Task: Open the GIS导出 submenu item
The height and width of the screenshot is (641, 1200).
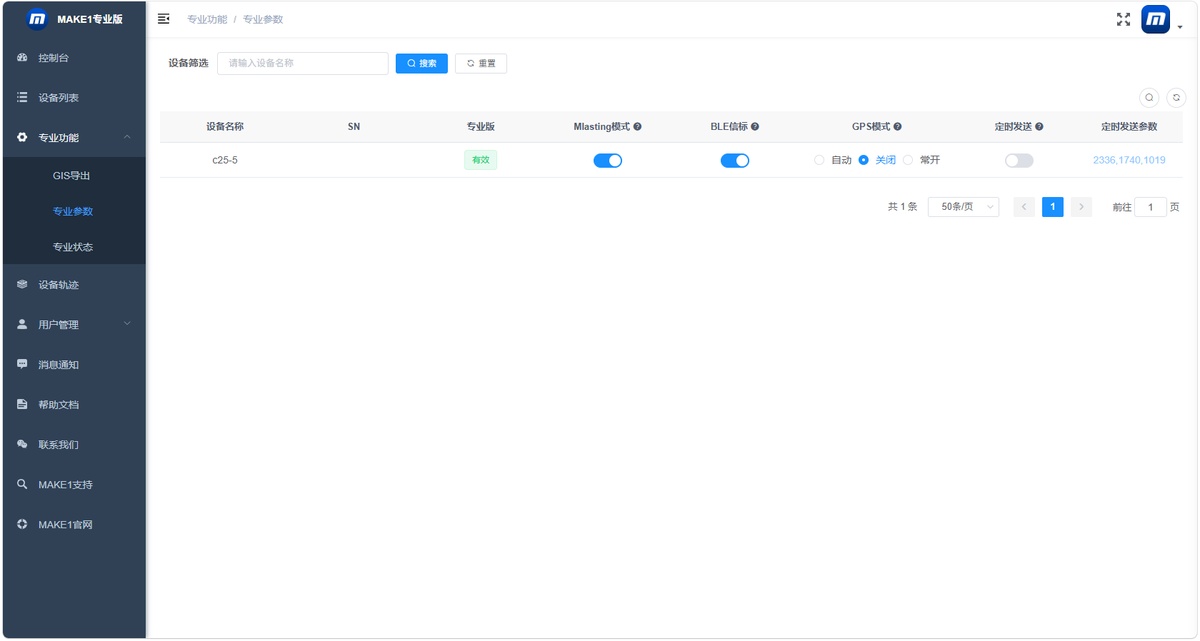Action: tap(72, 176)
